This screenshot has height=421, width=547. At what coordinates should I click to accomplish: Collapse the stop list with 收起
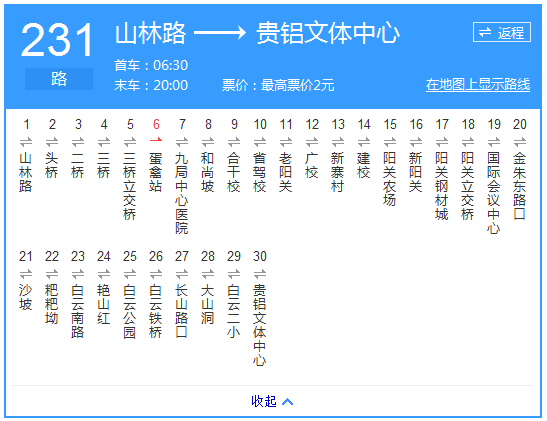click(272, 401)
